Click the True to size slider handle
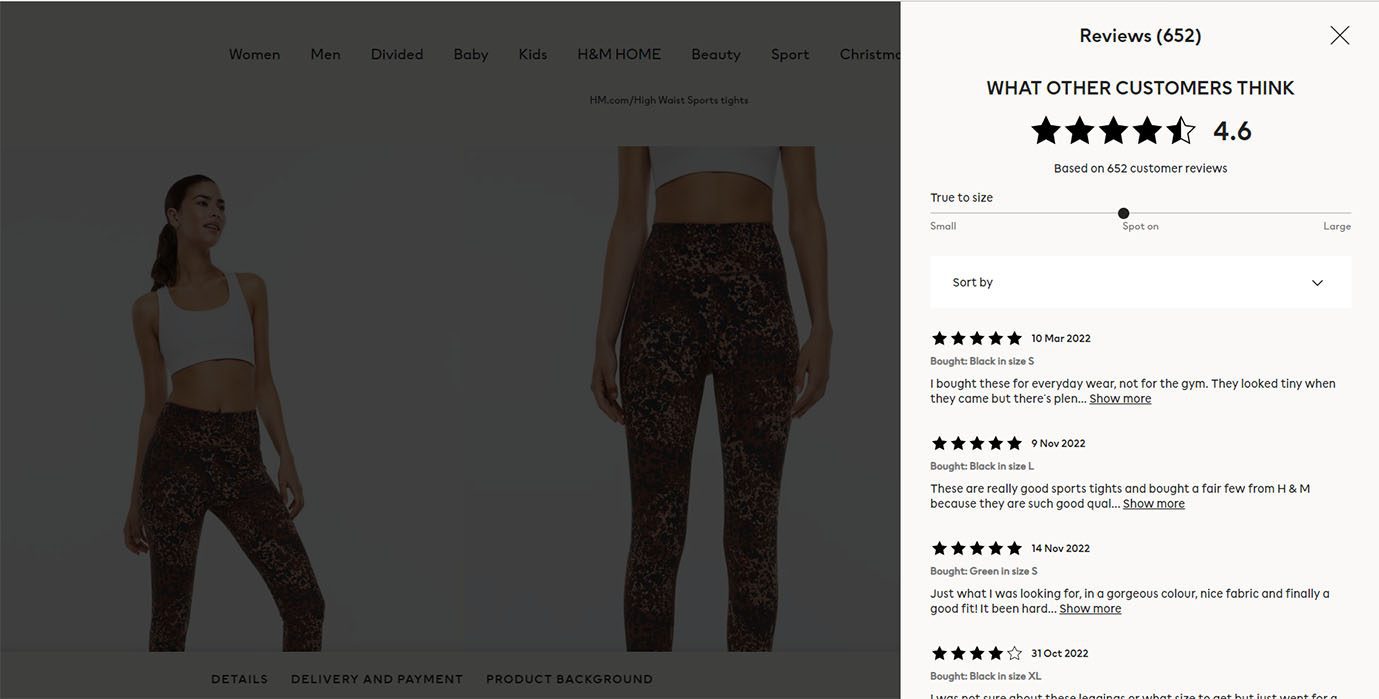Screen dimensions: 1379x699 click(1123, 213)
